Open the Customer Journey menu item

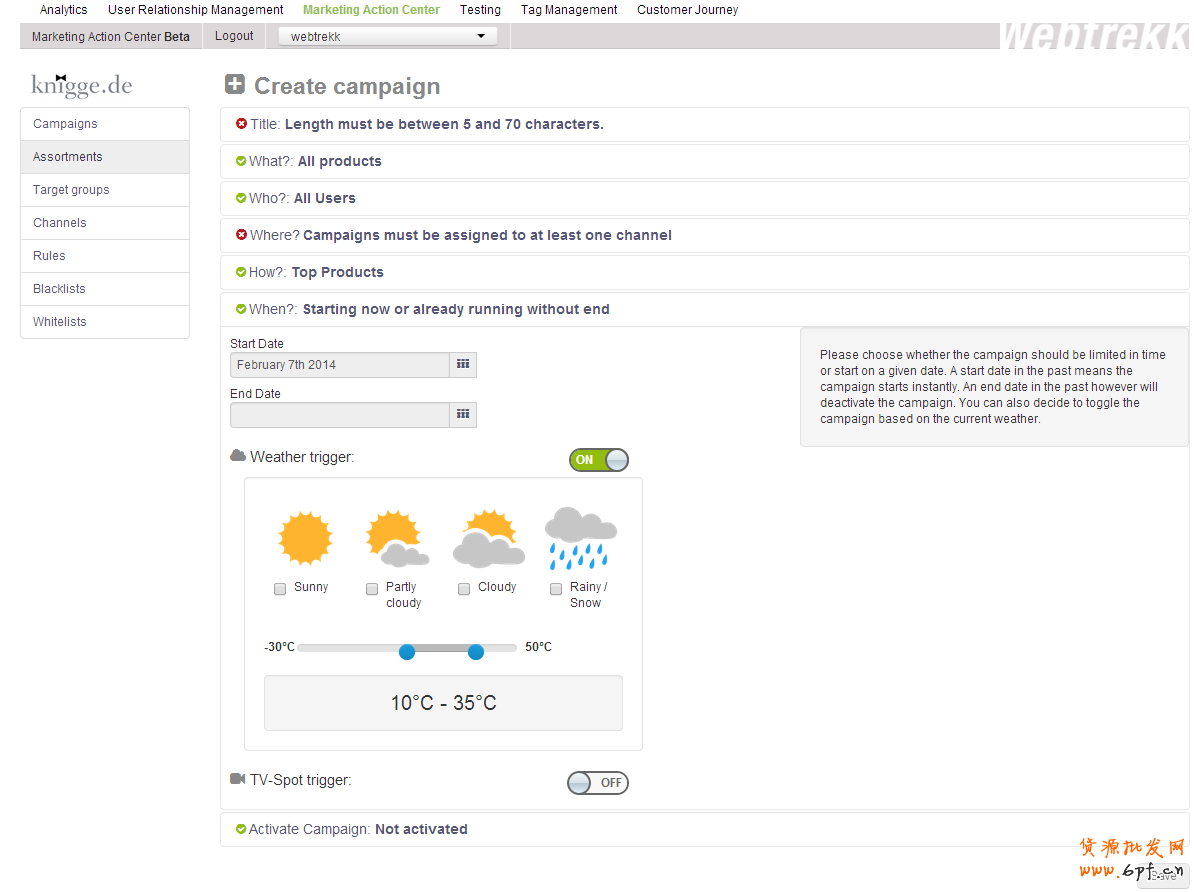pyautogui.click(x=687, y=10)
